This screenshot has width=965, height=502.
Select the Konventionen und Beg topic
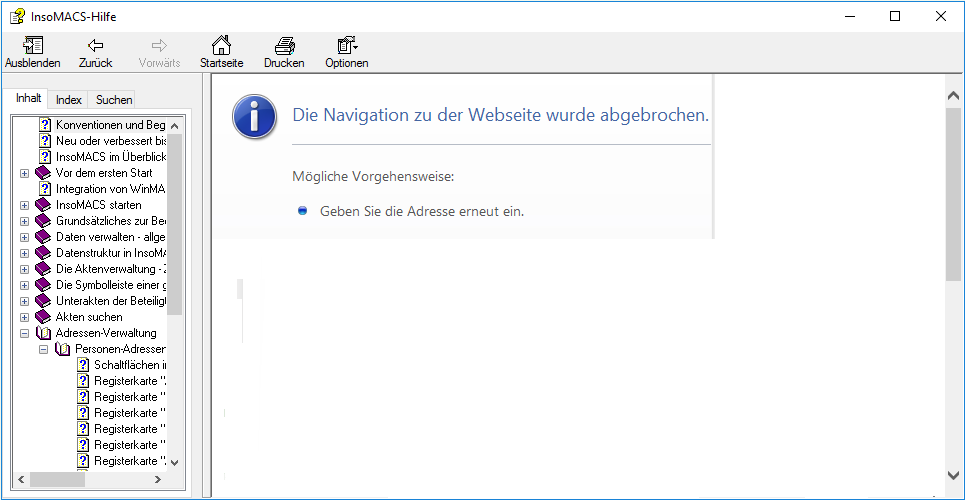(x=110, y=125)
